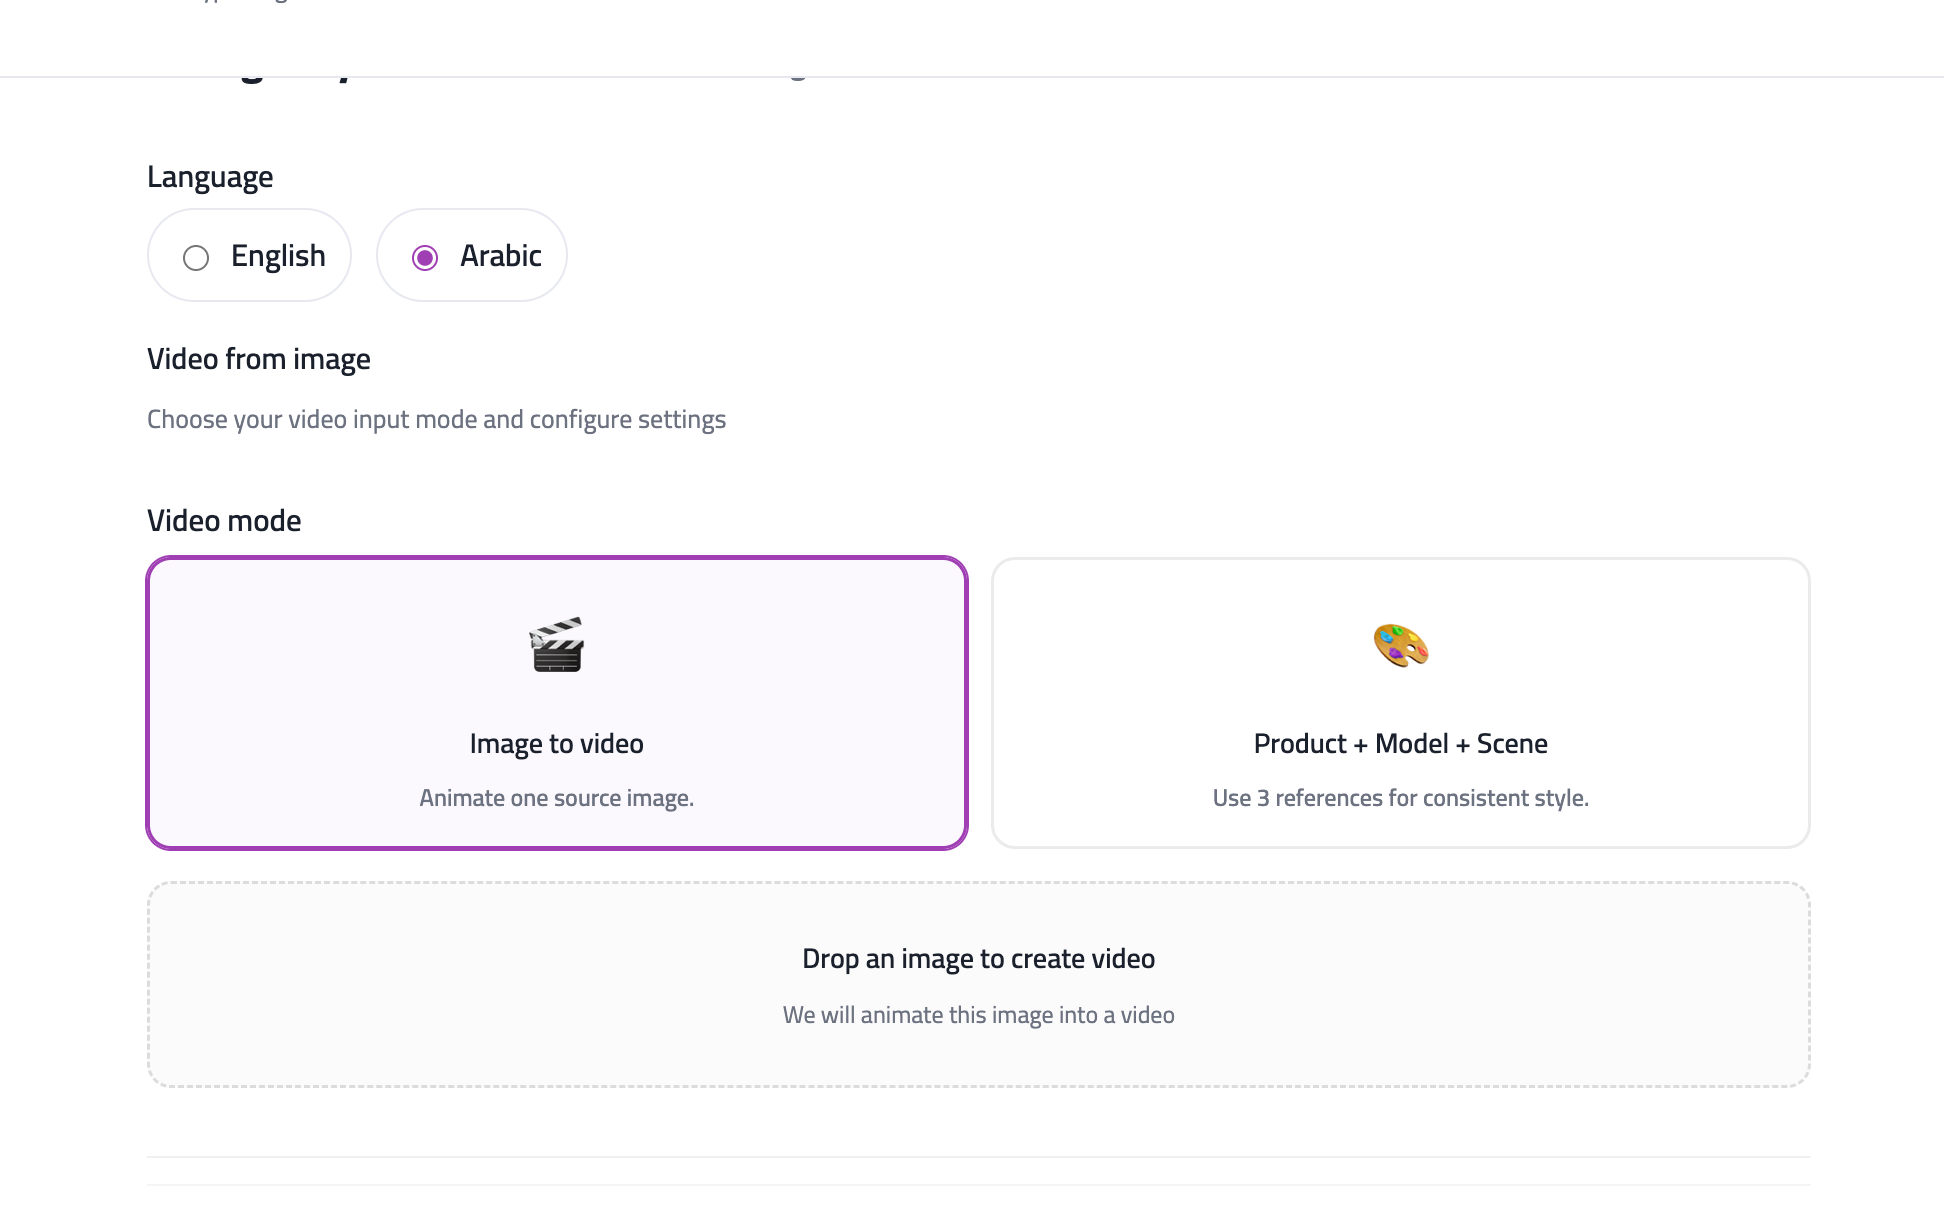The width and height of the screenshot is (1944, 1206).
Task: Click the Language section label
Action: [210, 176]
